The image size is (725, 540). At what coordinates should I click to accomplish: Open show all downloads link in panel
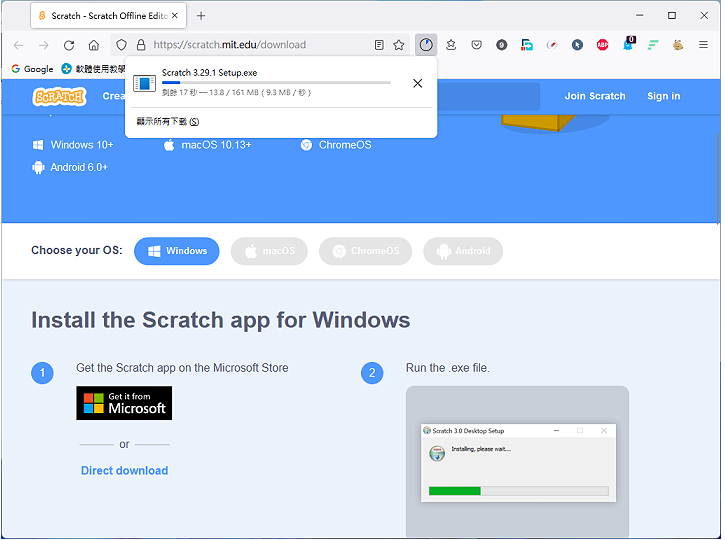point(167,122)
